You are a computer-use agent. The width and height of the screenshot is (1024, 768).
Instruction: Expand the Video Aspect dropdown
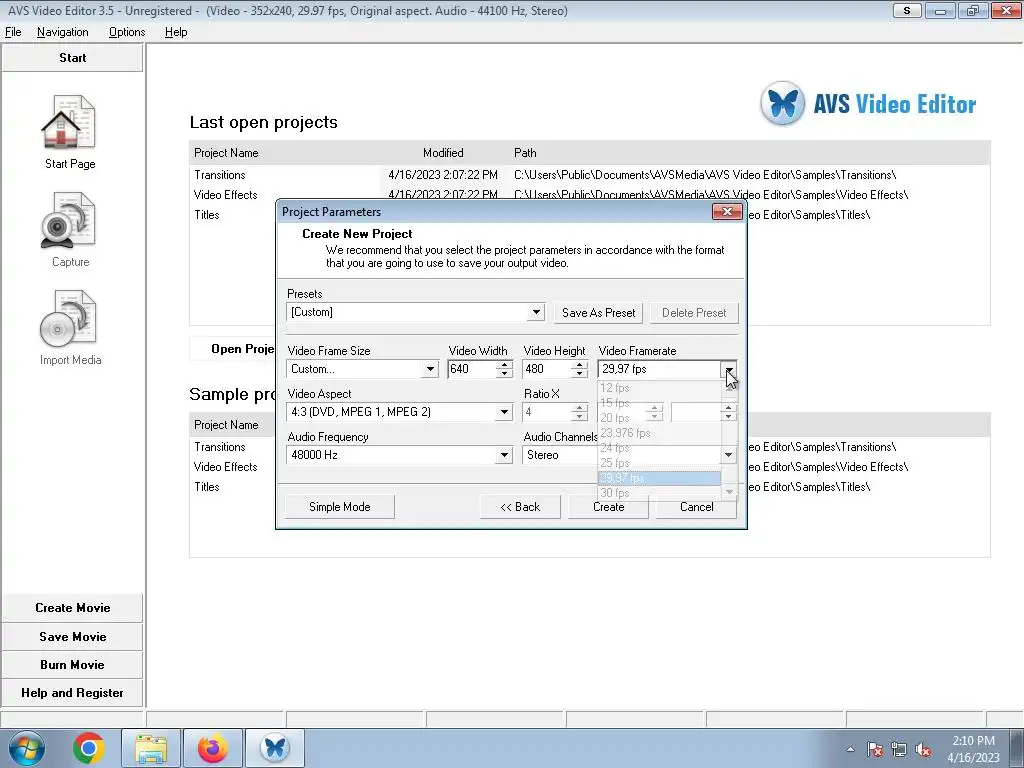504,412
